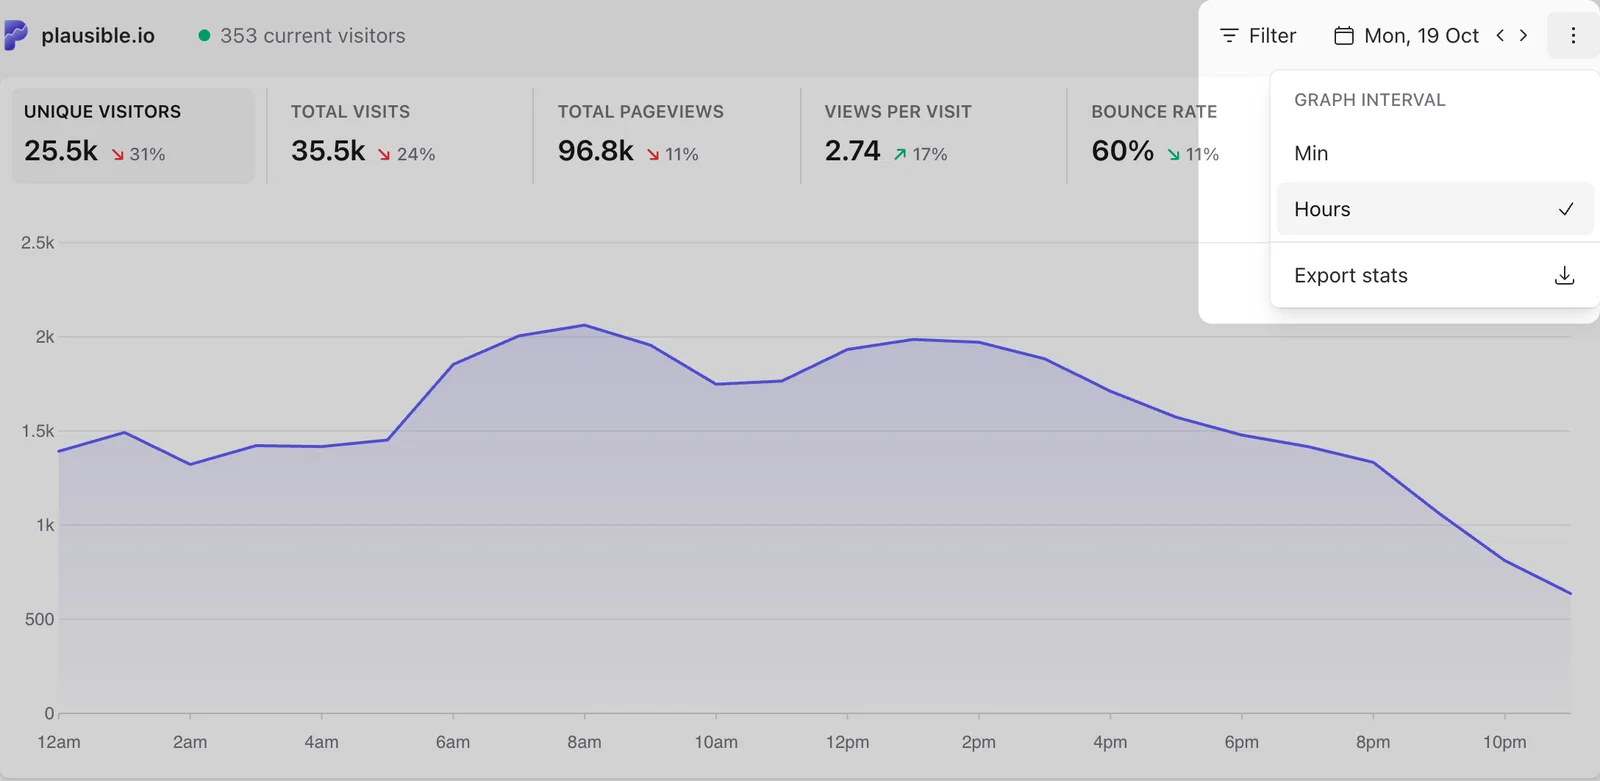Click the Filter funnel icon

(1229, 36)
